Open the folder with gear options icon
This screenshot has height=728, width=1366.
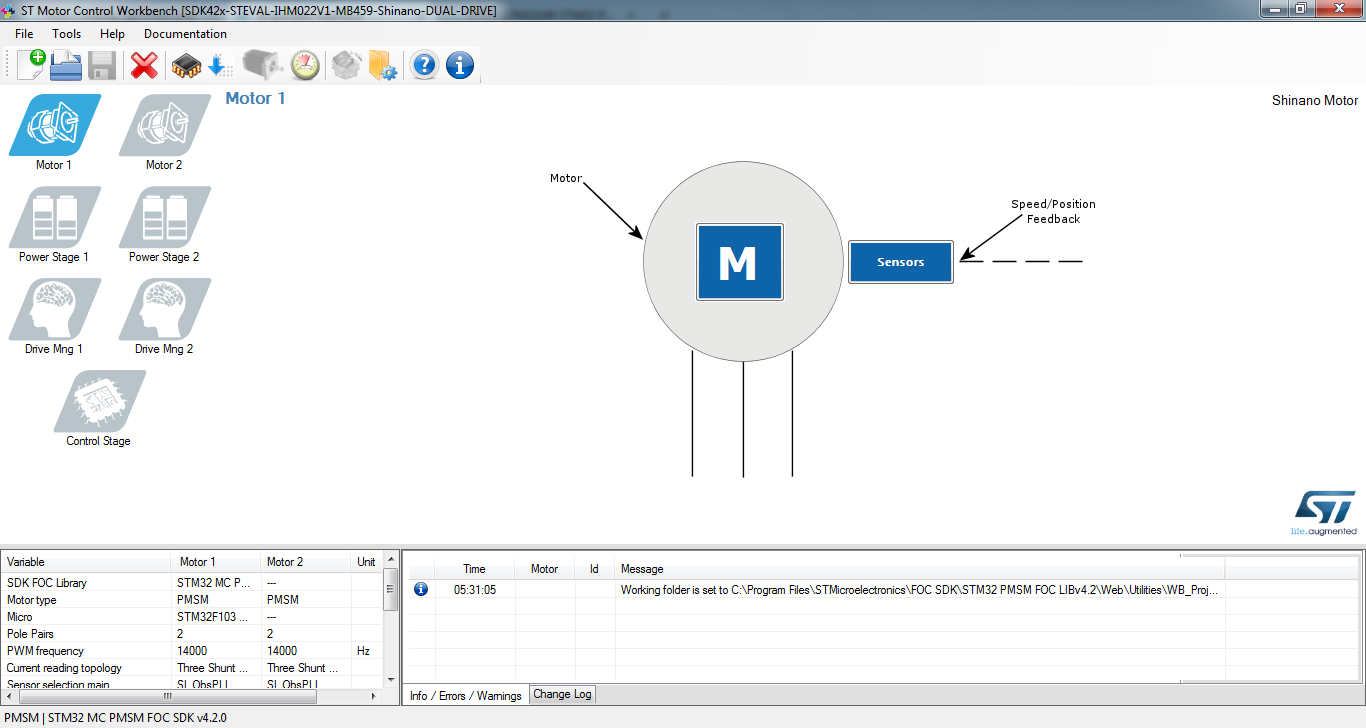coord(383,65)
